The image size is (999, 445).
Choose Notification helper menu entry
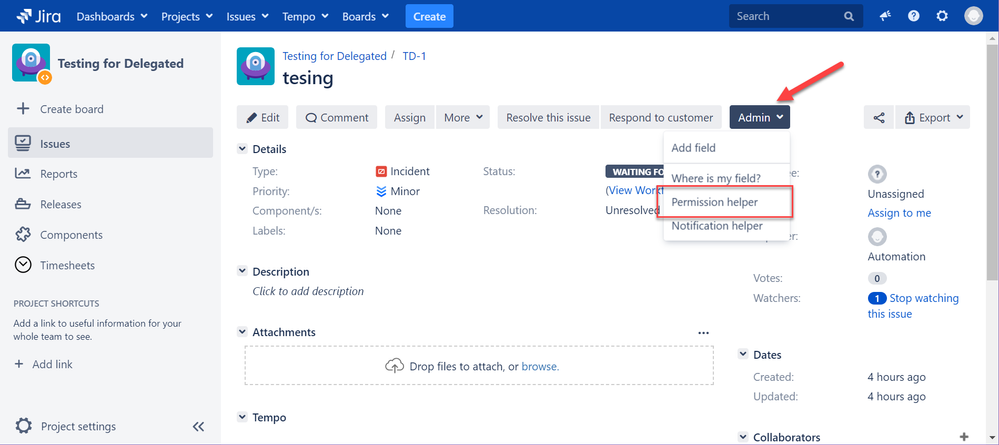(x=717, y=226)
